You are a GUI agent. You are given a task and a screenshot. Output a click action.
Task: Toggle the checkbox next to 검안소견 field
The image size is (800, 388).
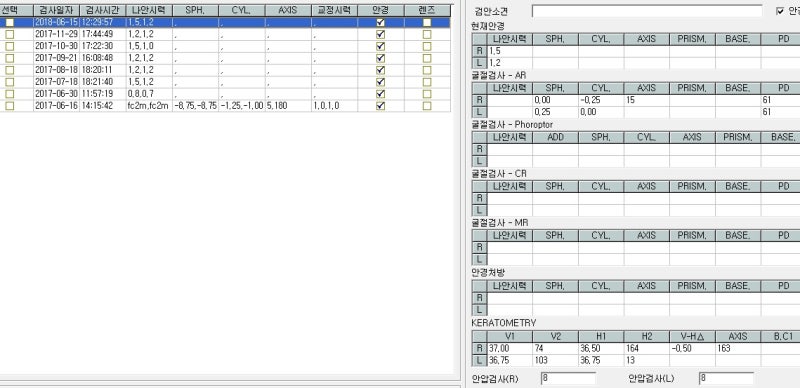pos(780,11)
